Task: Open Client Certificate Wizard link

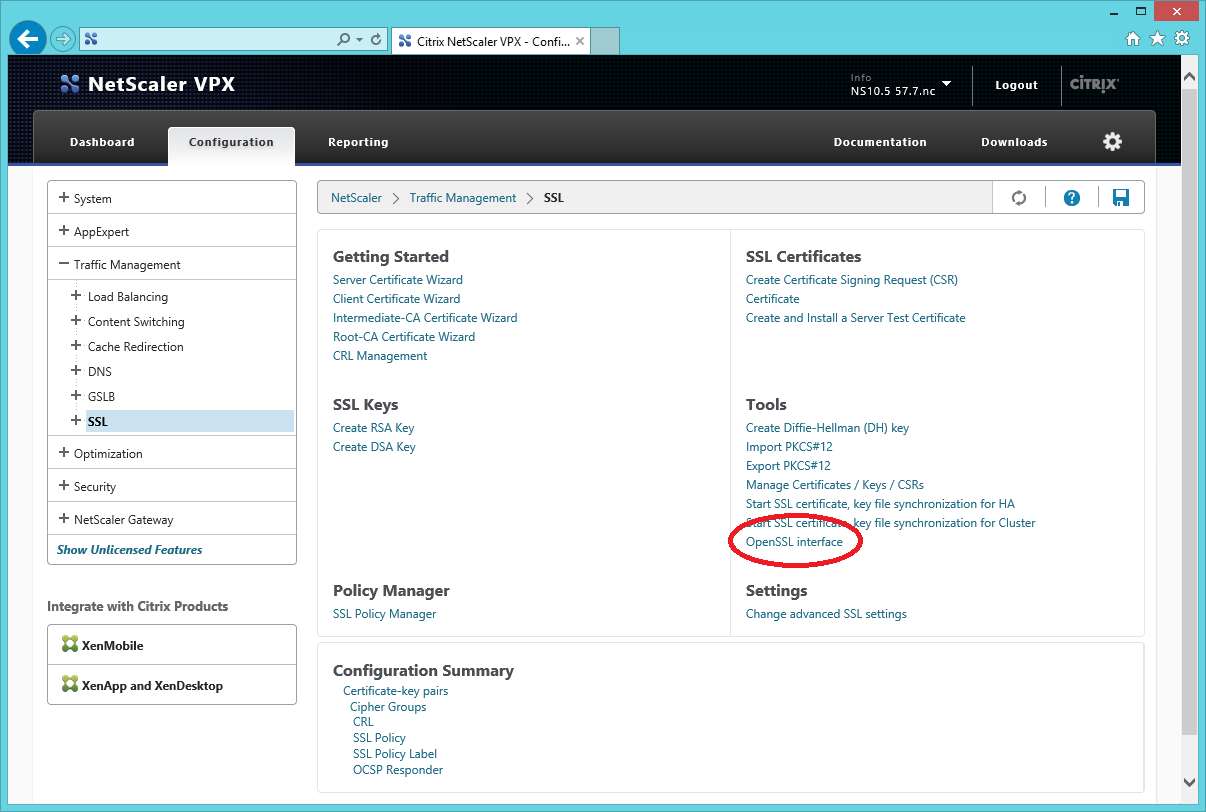Action: pyautogui.click(x=397, y=299)
